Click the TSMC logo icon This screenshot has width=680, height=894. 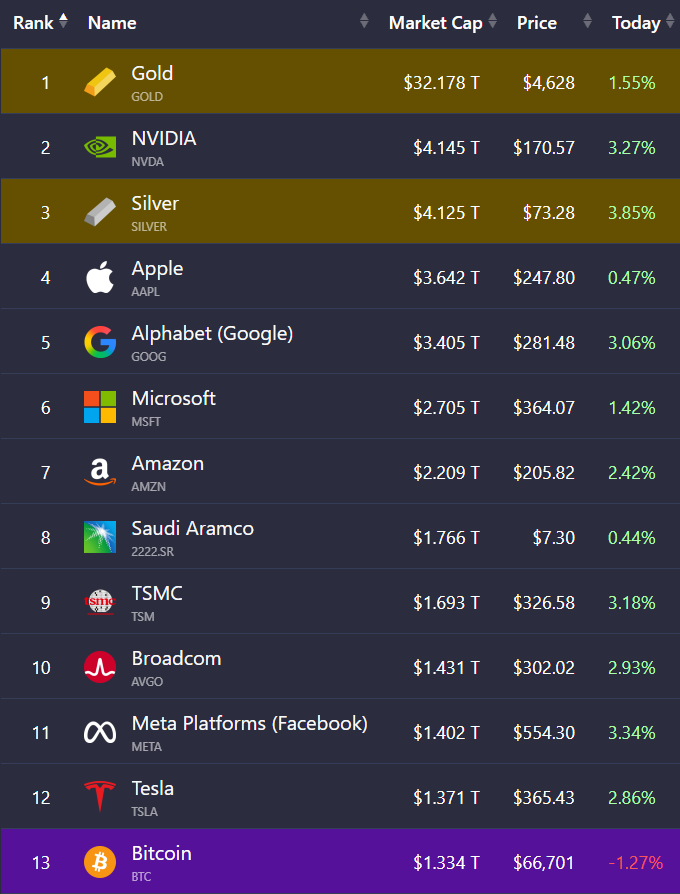[x=100, y=602]
